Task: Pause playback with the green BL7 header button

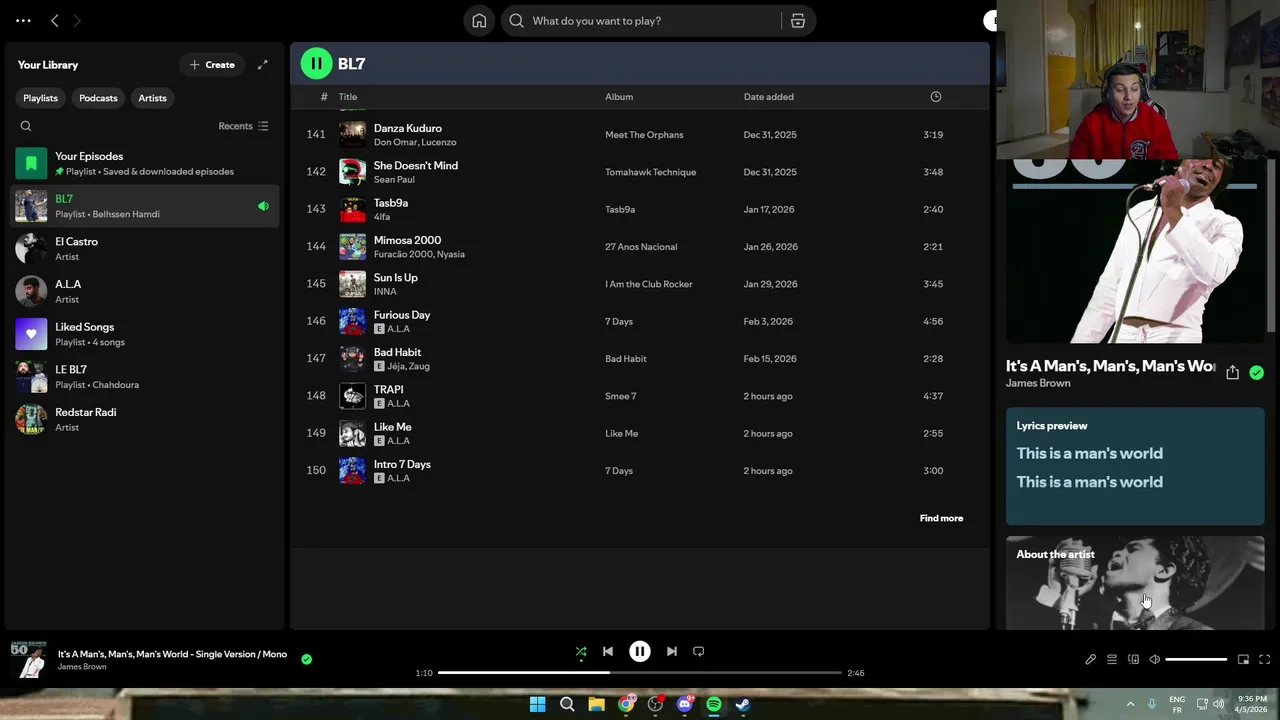Action: pos(316,63)
